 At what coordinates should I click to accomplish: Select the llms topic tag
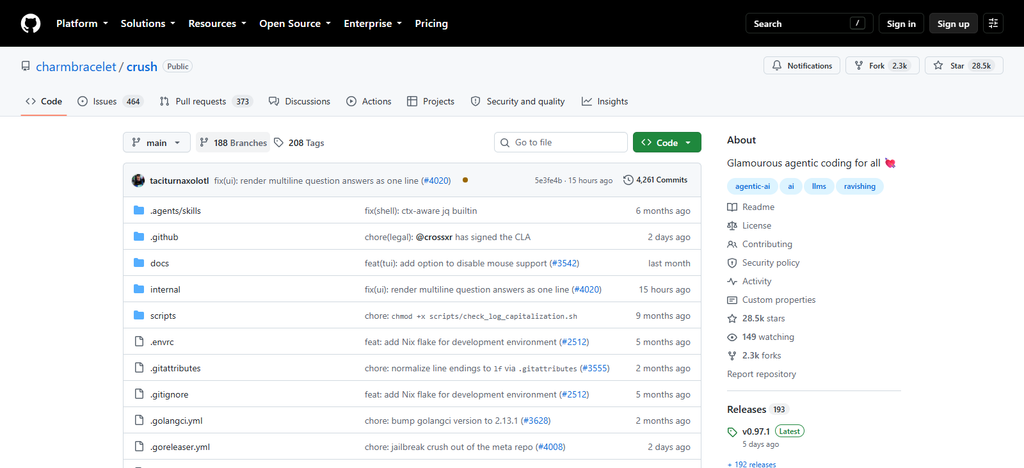[x=818, y=186]
